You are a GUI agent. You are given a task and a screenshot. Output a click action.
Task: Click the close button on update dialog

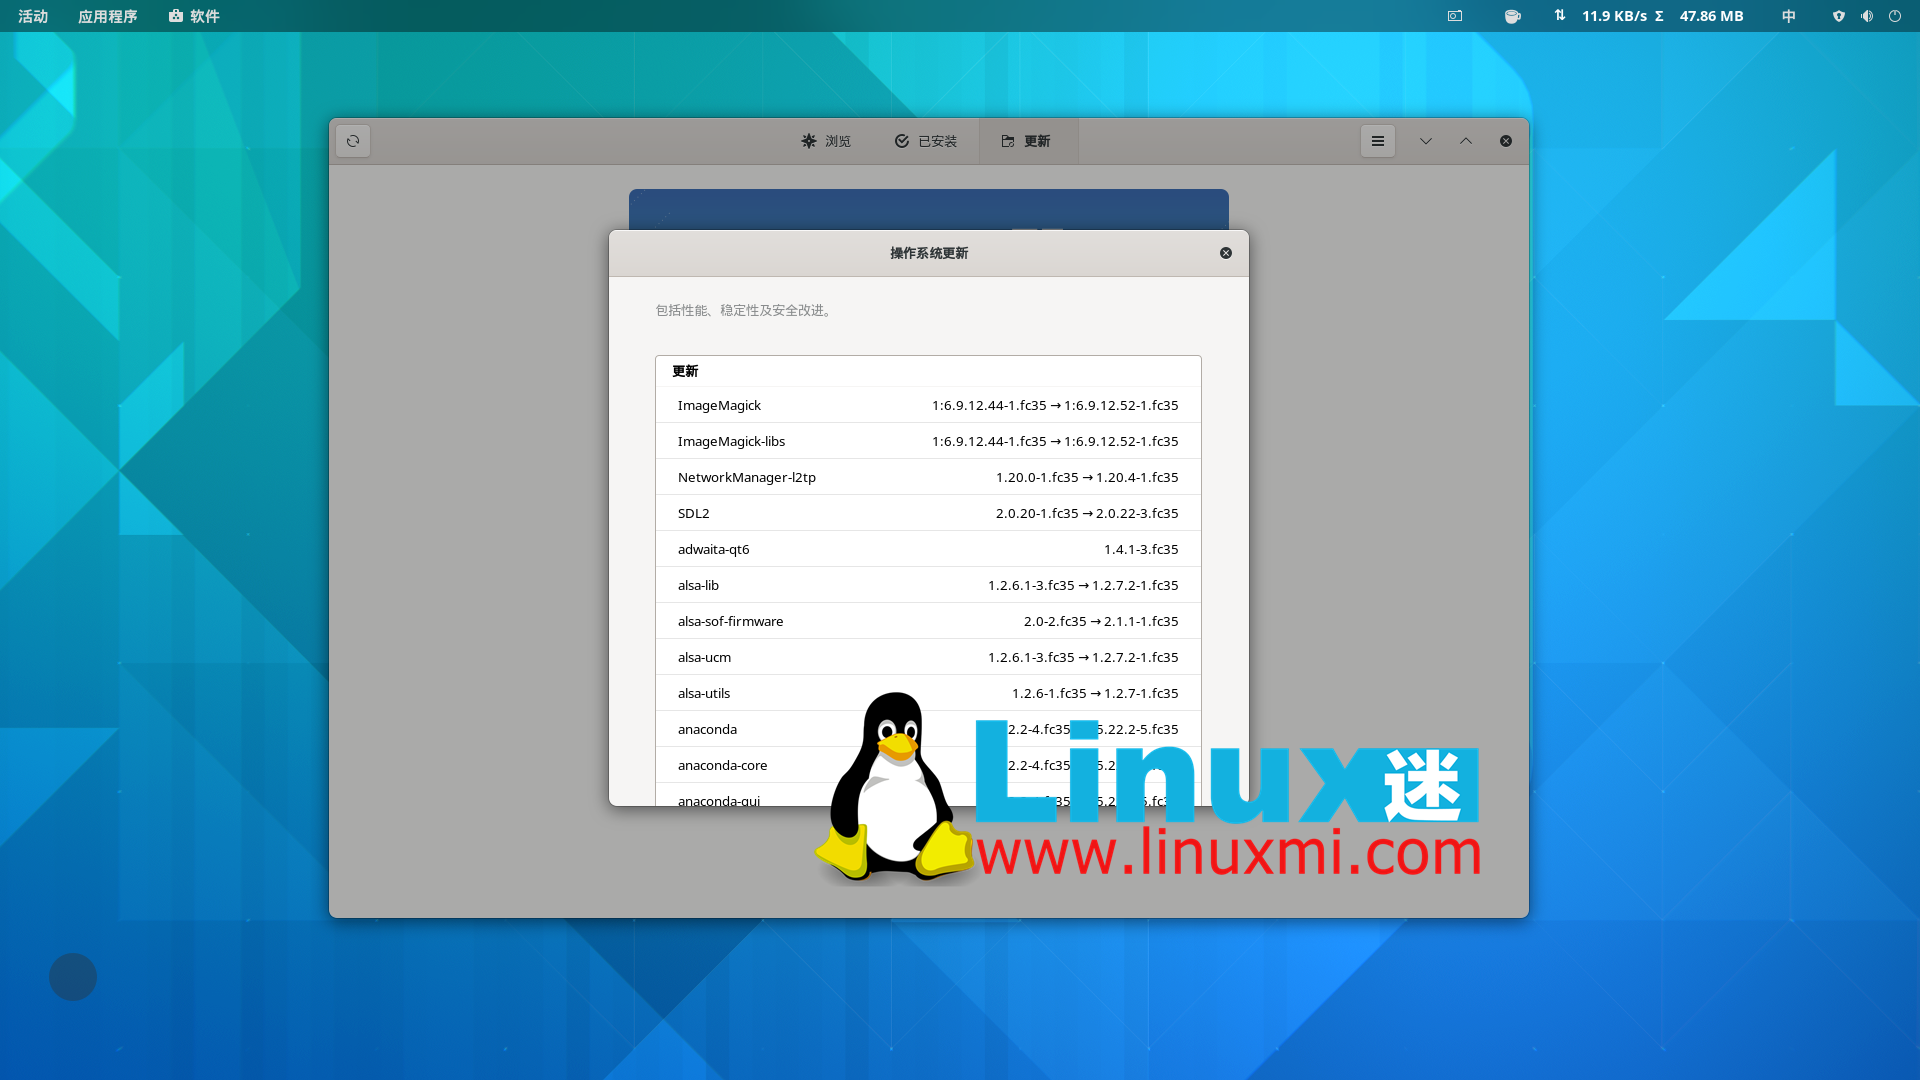[x=1225, y=252]
